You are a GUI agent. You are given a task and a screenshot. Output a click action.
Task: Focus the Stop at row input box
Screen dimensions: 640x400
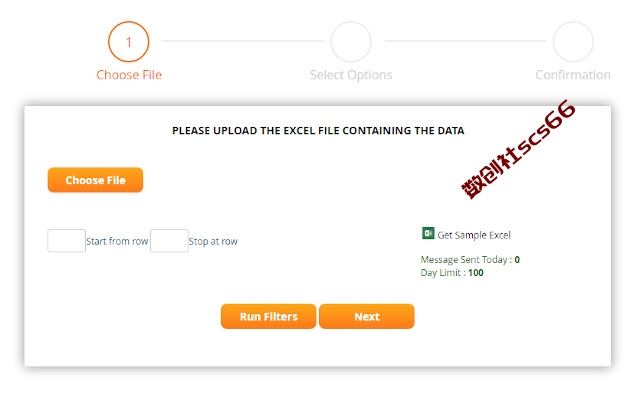169,241
